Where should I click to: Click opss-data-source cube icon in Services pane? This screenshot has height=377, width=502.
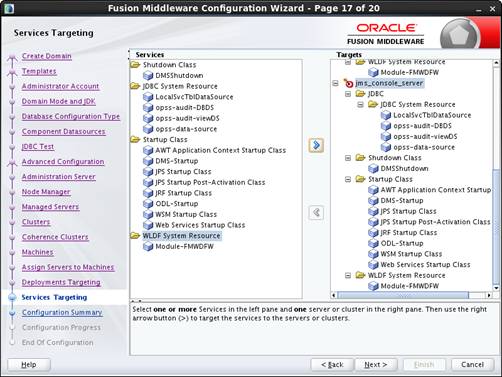pos(148,129)
